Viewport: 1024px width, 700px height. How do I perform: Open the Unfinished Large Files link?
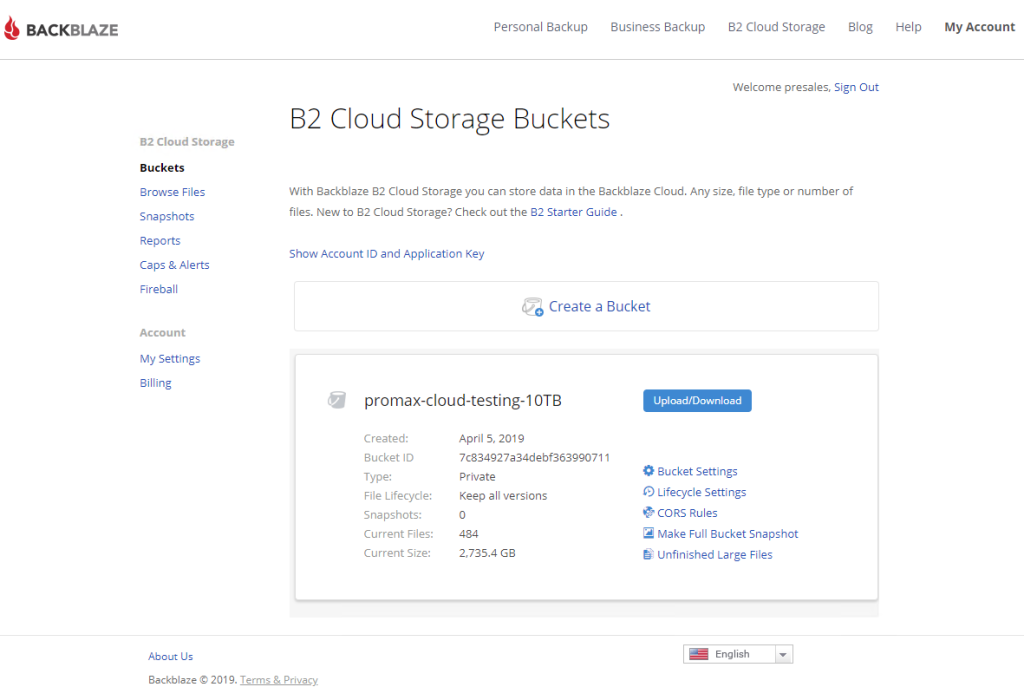pos(714,554)
